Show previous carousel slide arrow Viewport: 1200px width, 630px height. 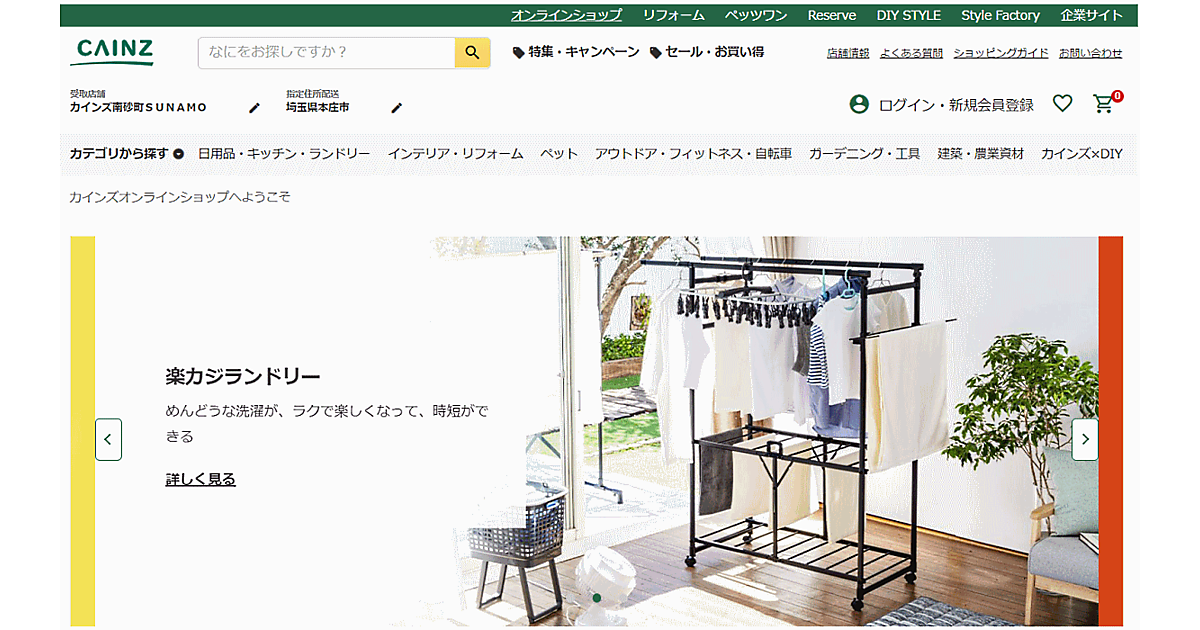point(108,439)
